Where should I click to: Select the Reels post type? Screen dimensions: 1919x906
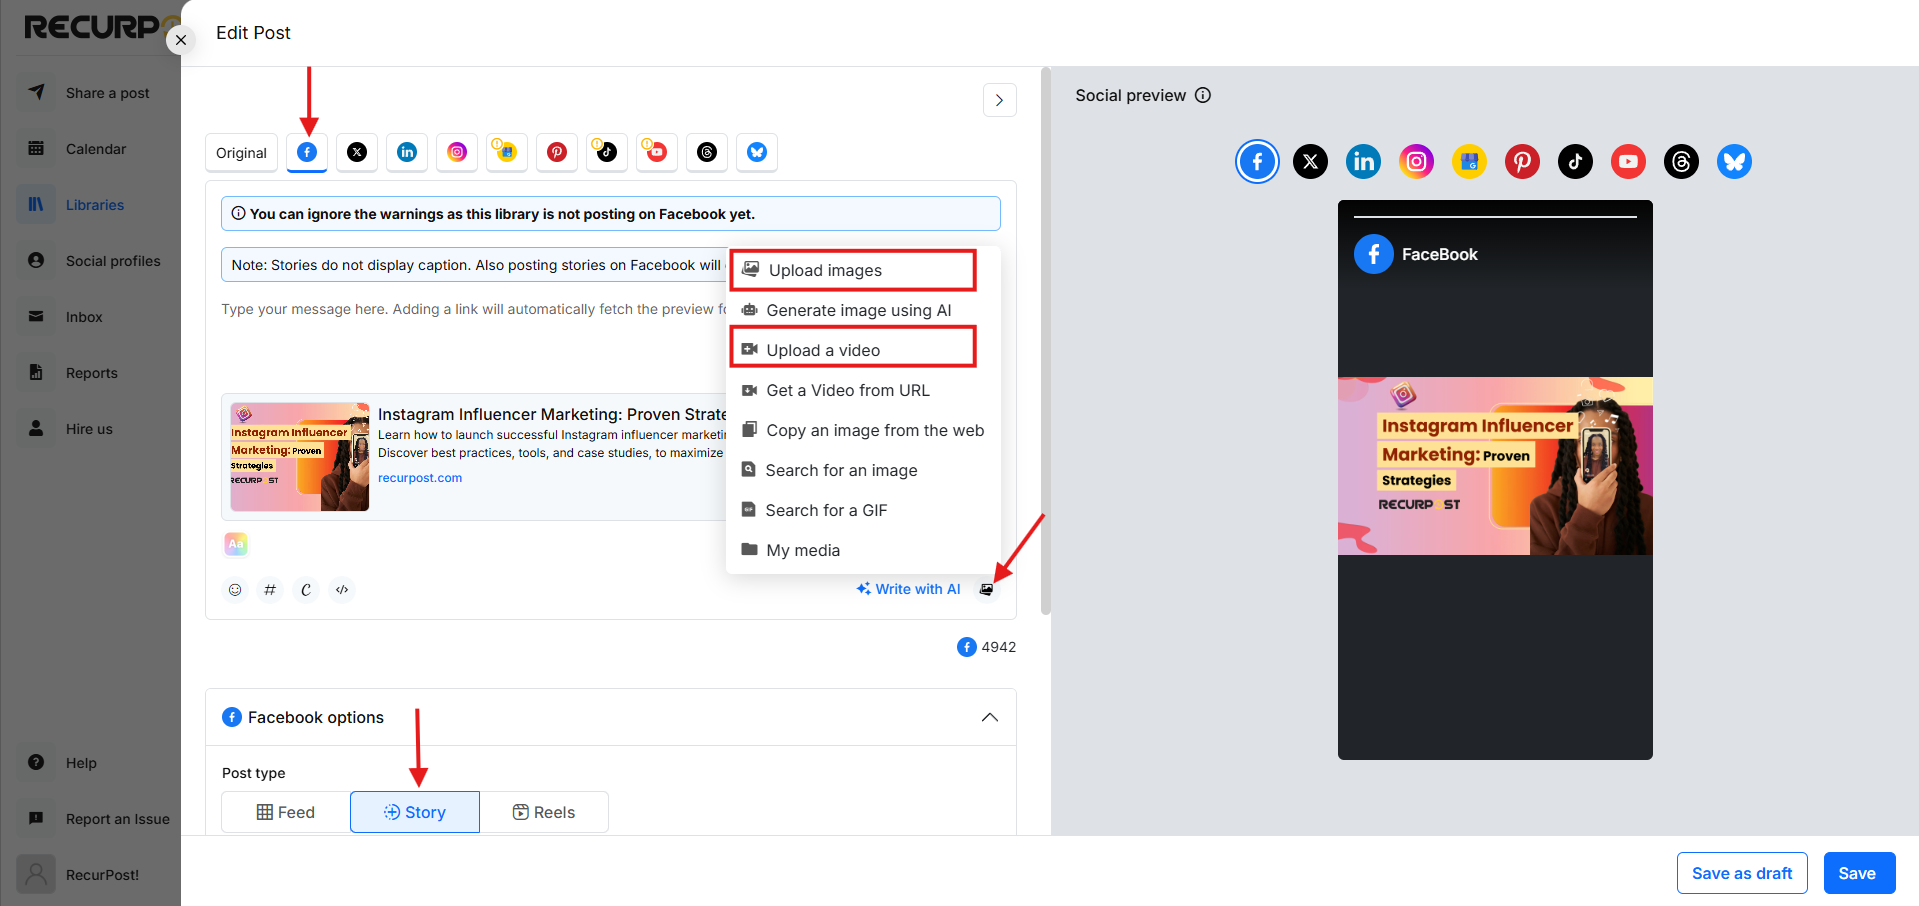544,812
